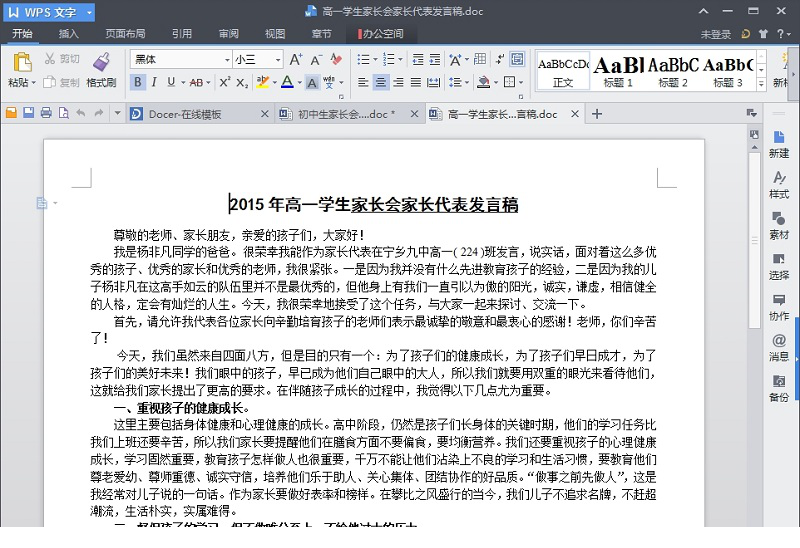
Task: Clear formatting with the eraser icon
Action: pyautogui.click(x=336, y=59)
